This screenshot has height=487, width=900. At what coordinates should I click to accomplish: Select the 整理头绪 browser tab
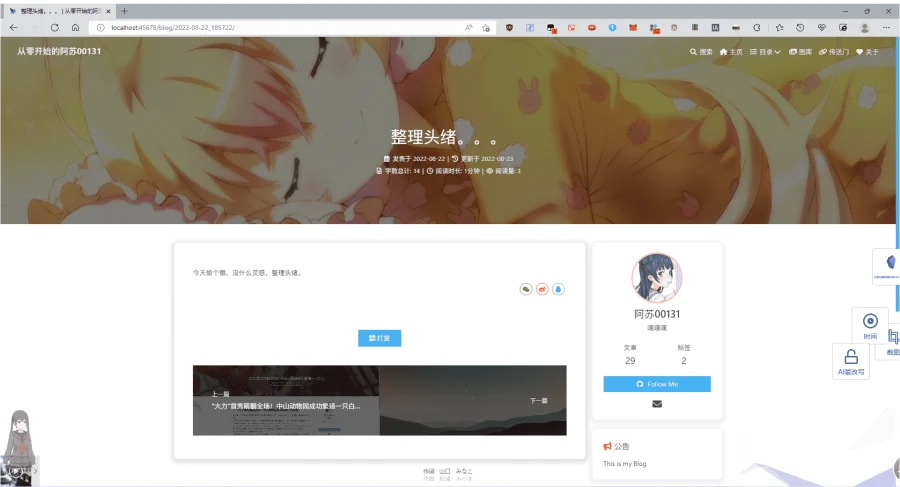(x=59, y=11)
